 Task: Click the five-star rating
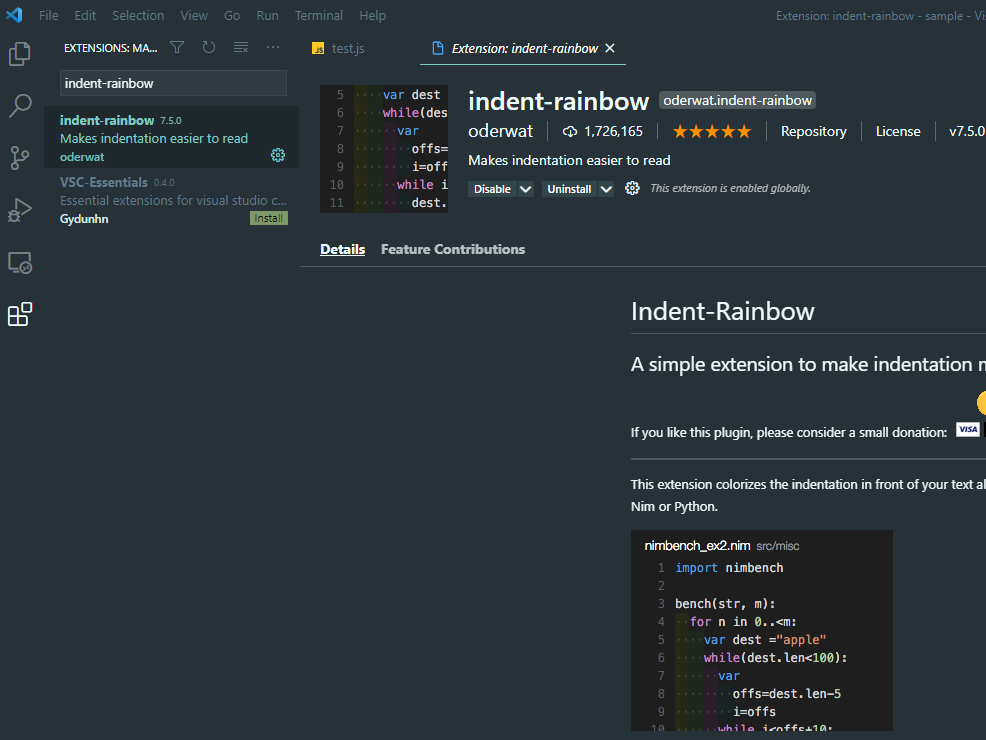coord(712,131)
